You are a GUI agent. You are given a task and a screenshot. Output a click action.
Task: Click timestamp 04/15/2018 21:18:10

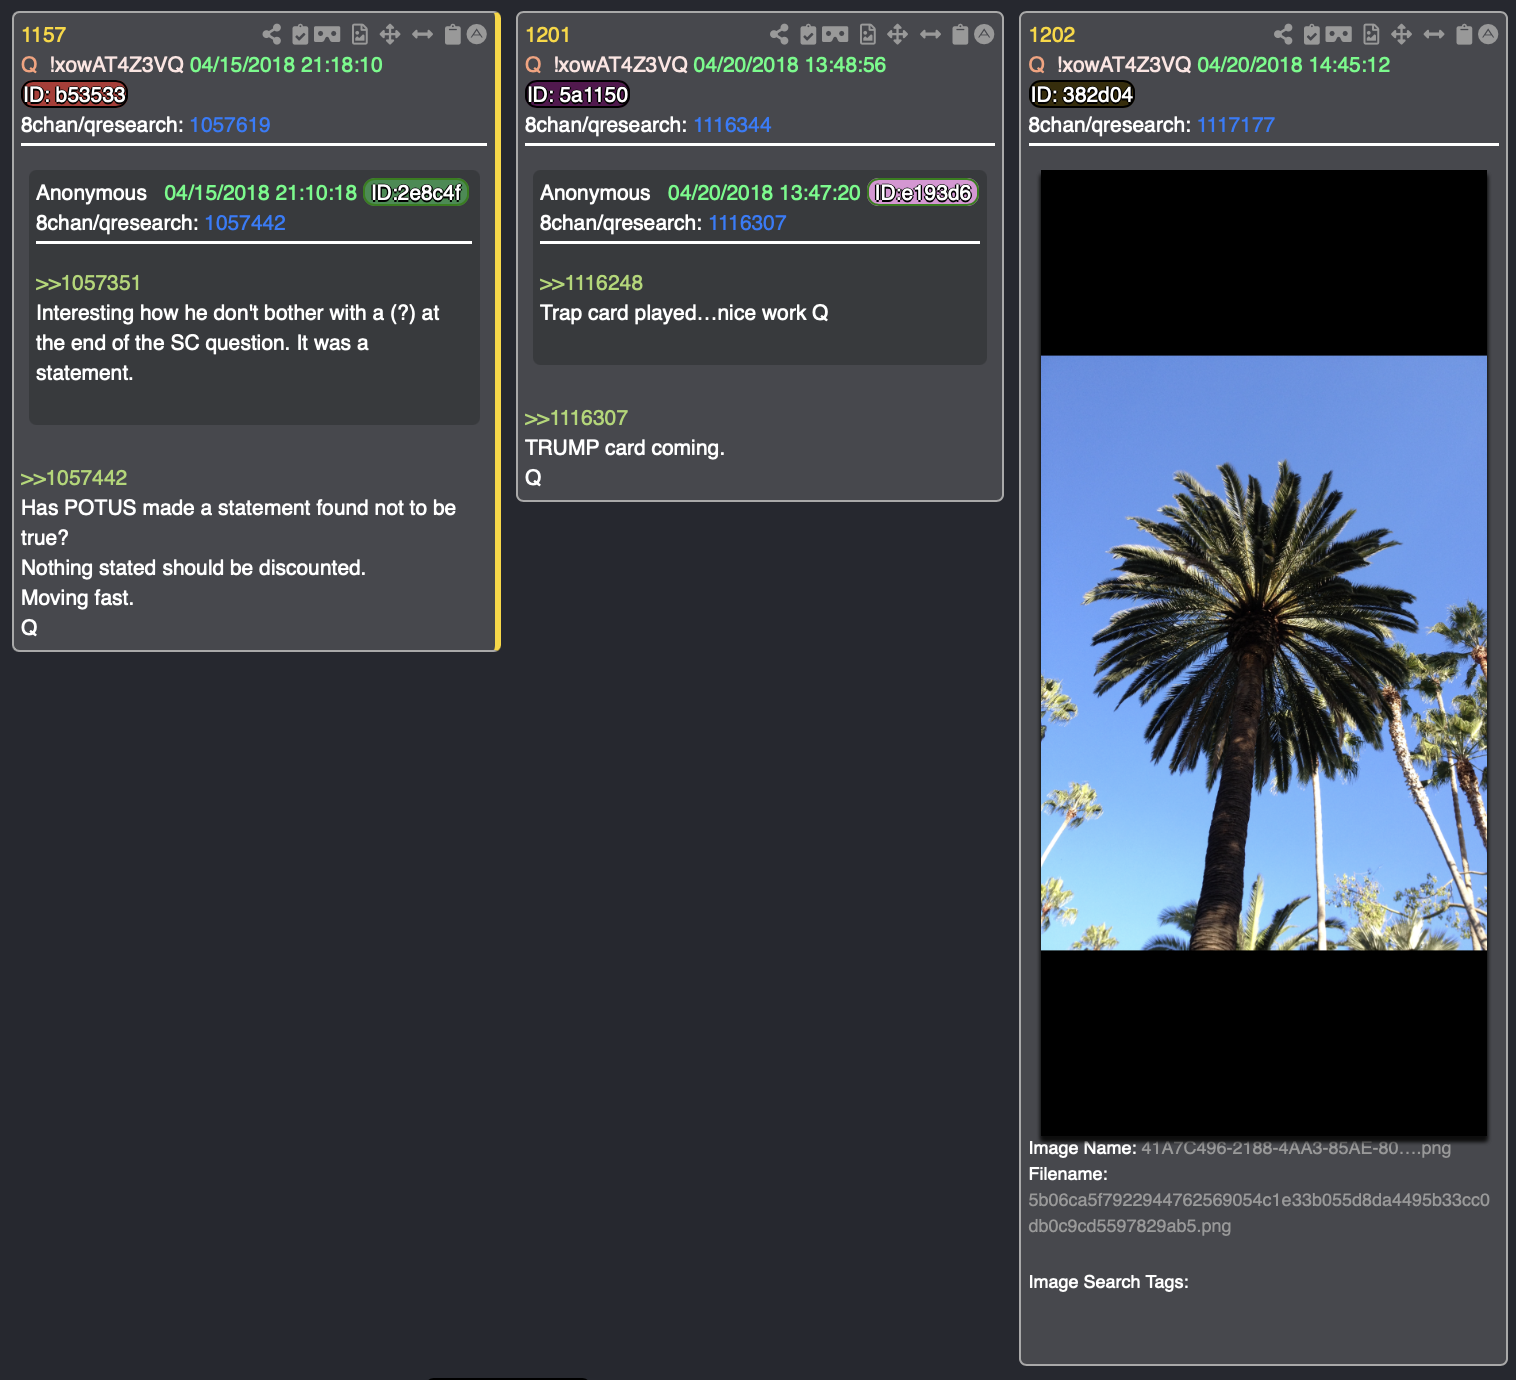(x=286, y=65)
